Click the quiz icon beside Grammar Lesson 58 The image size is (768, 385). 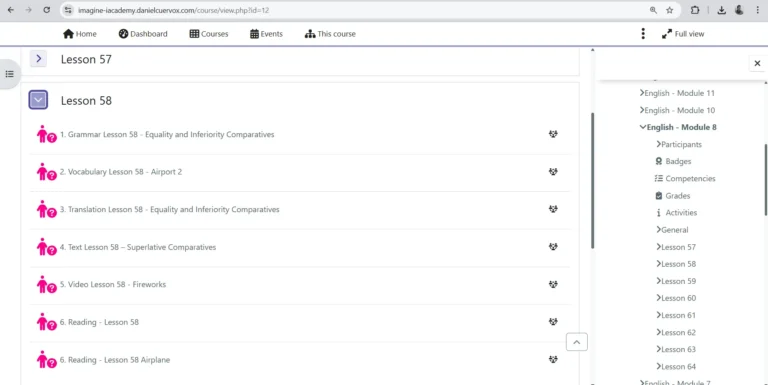coord(47,134)
